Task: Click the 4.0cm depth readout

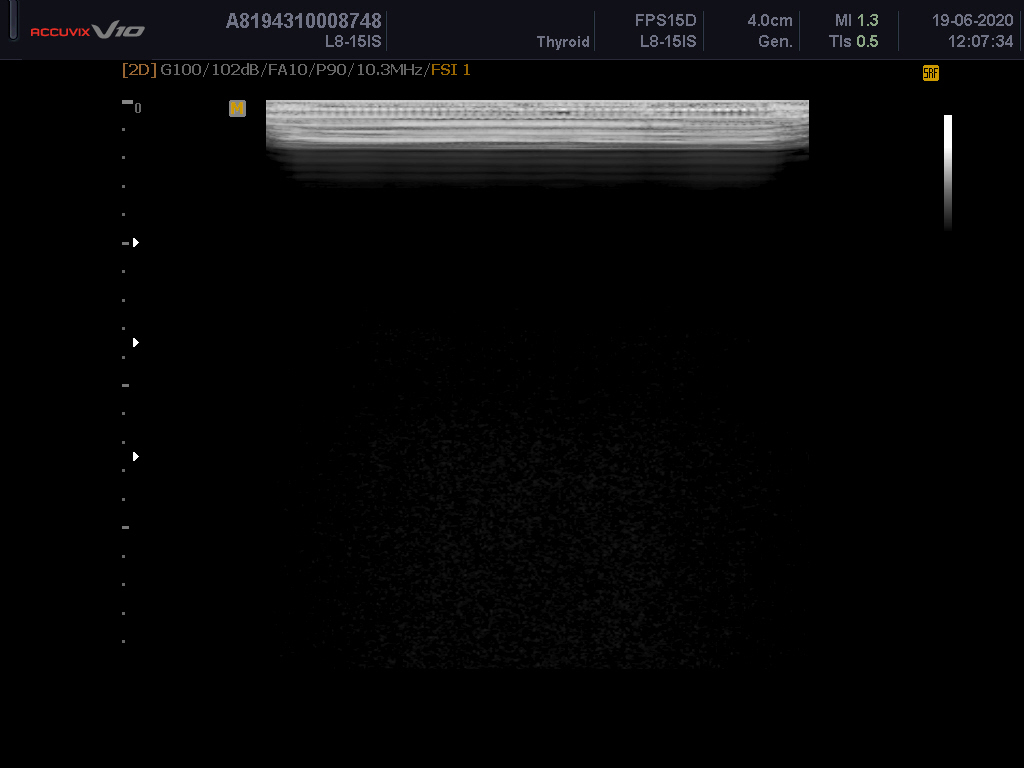Action: 769,21
